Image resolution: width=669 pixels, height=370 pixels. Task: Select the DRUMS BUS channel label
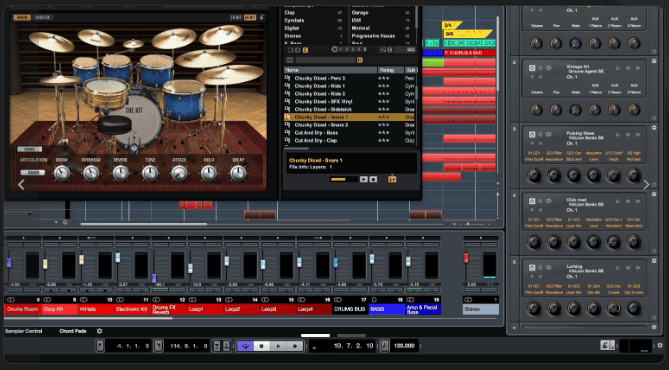pos(350,309)
